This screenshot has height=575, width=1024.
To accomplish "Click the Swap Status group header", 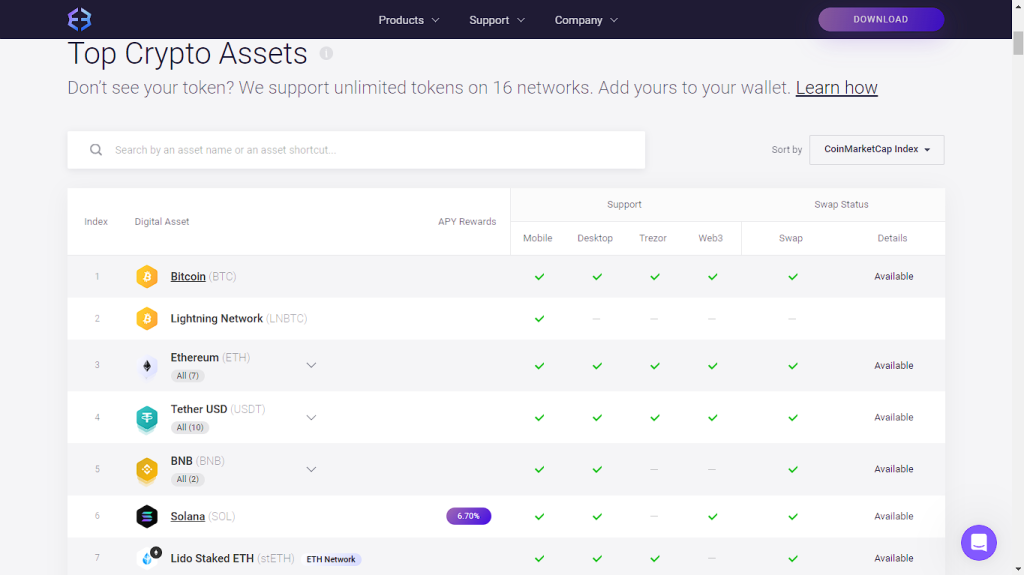I will [841, 205].
